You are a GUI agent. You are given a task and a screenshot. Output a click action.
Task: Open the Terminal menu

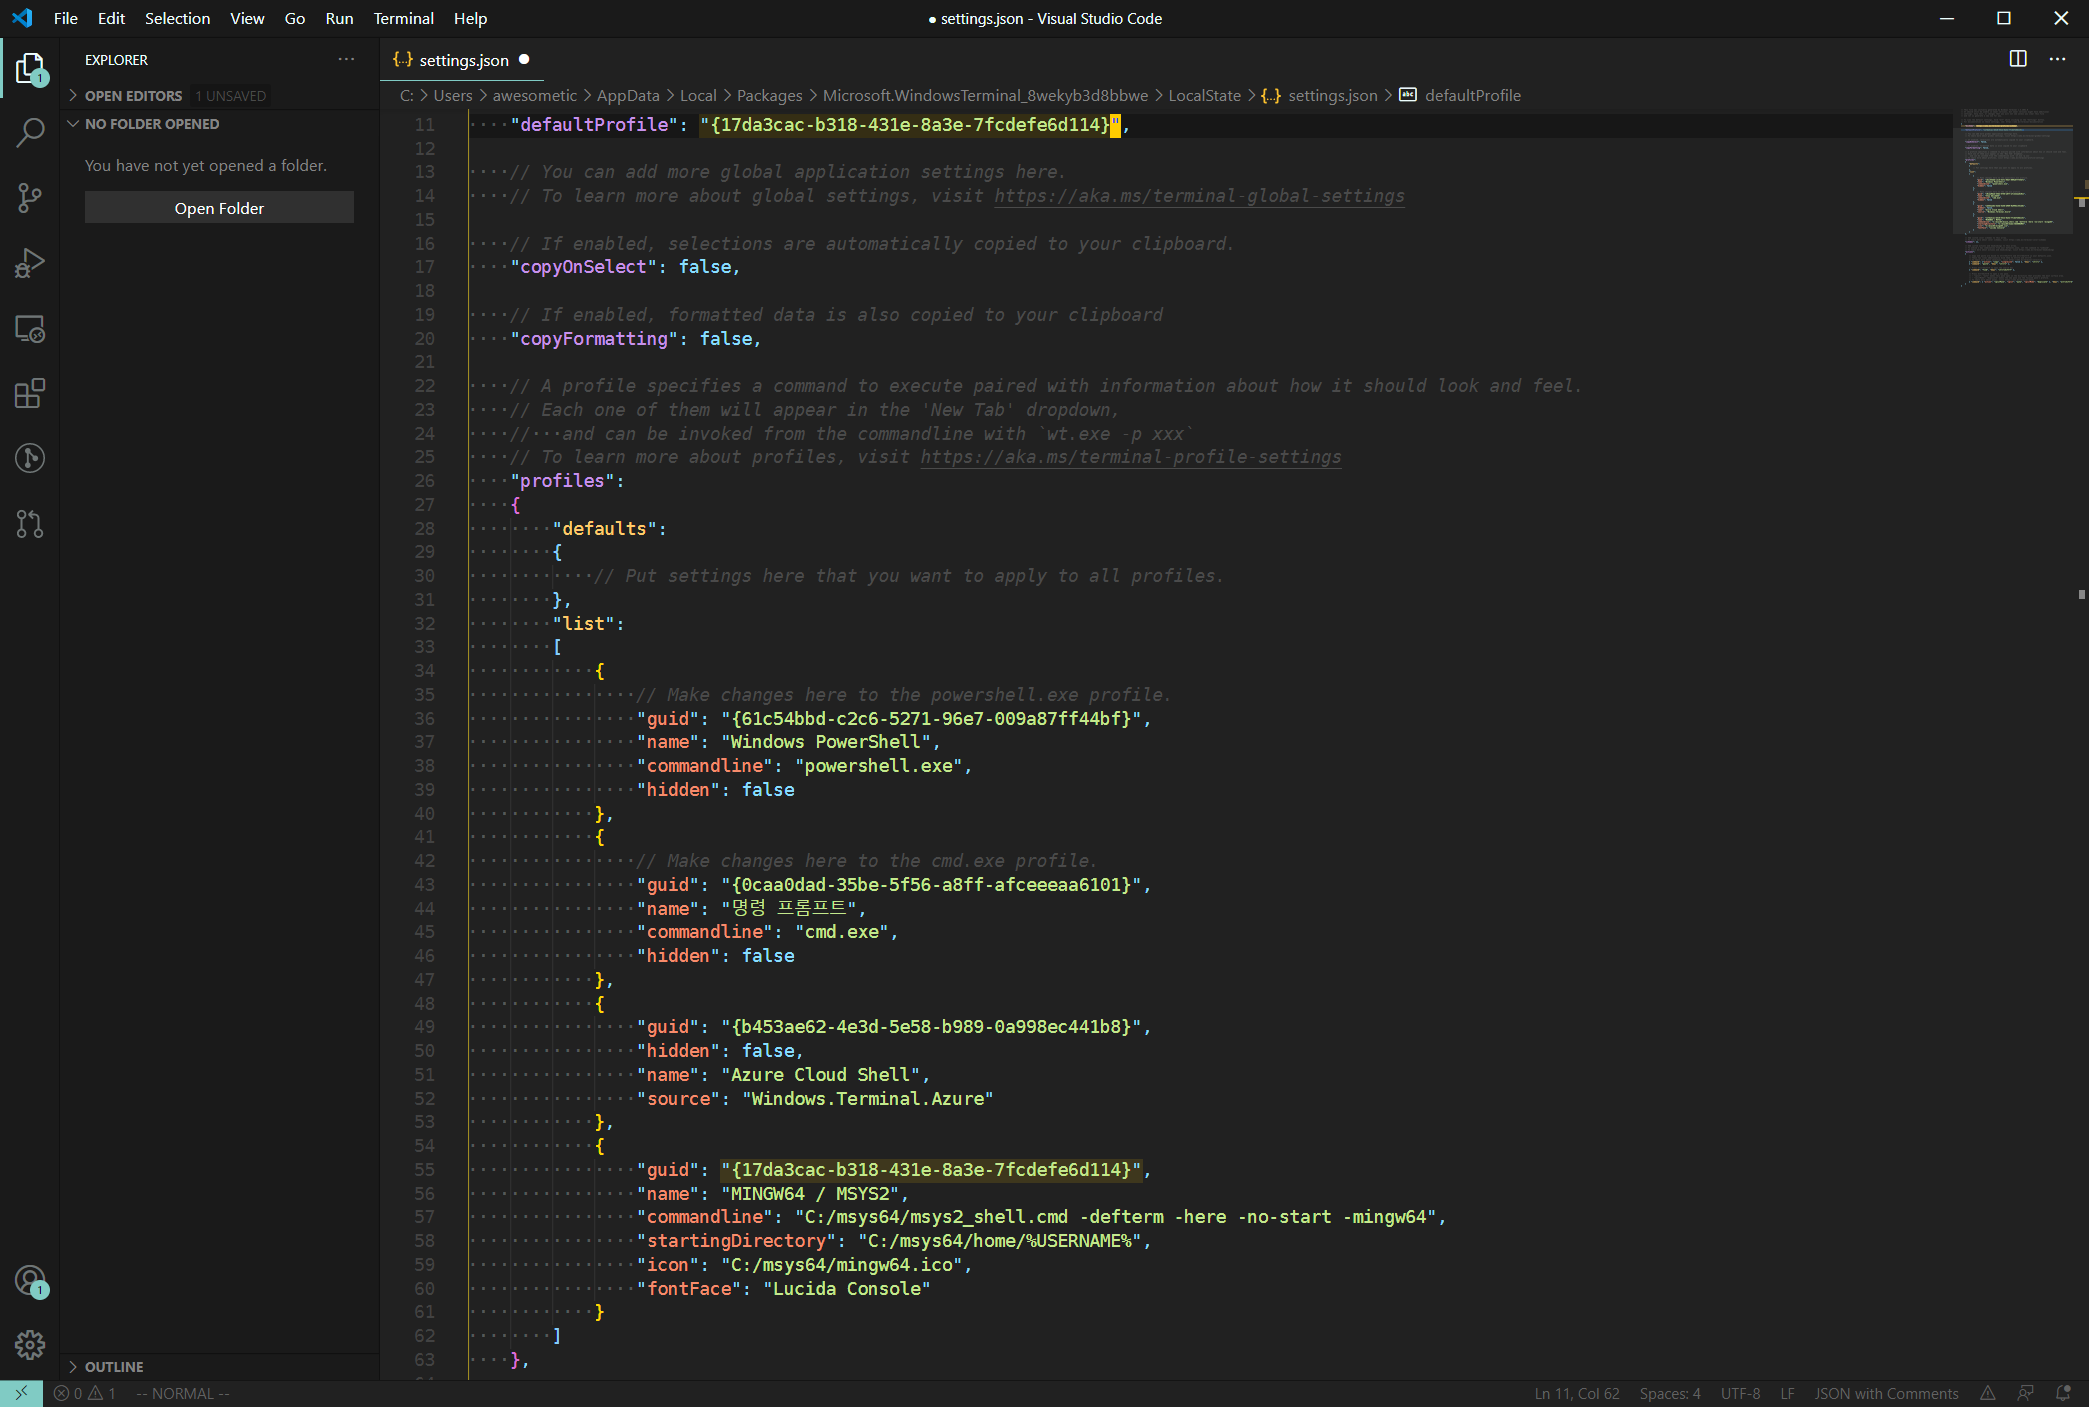click(403, 18)
